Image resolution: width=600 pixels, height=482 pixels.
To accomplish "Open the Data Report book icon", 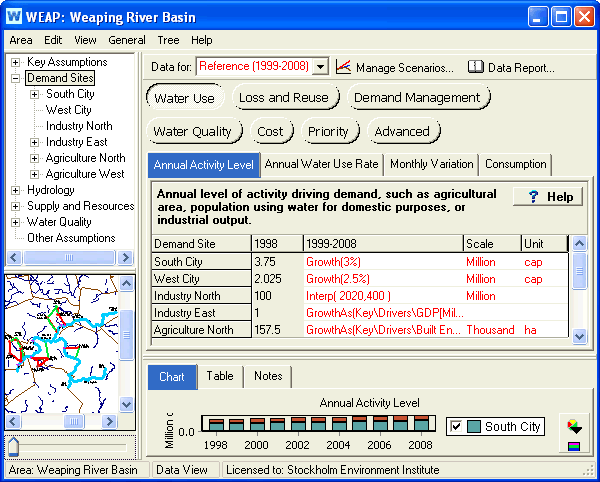I will (476, 67).
